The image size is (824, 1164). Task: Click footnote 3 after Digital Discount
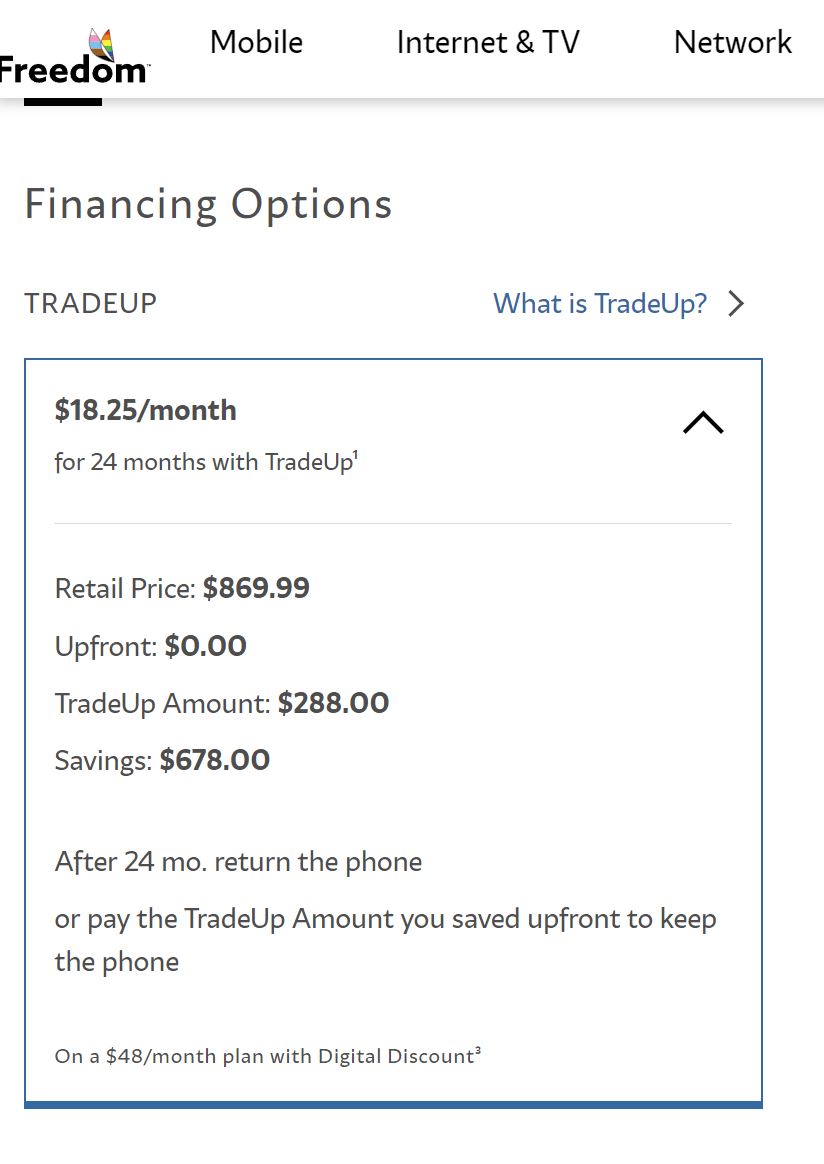pos(478,1050)
